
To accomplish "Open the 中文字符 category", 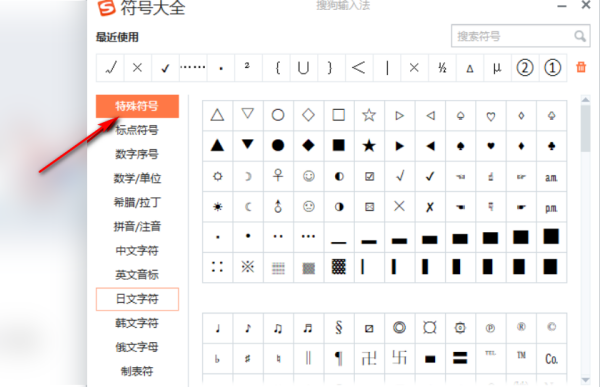I will pos(137,251).
